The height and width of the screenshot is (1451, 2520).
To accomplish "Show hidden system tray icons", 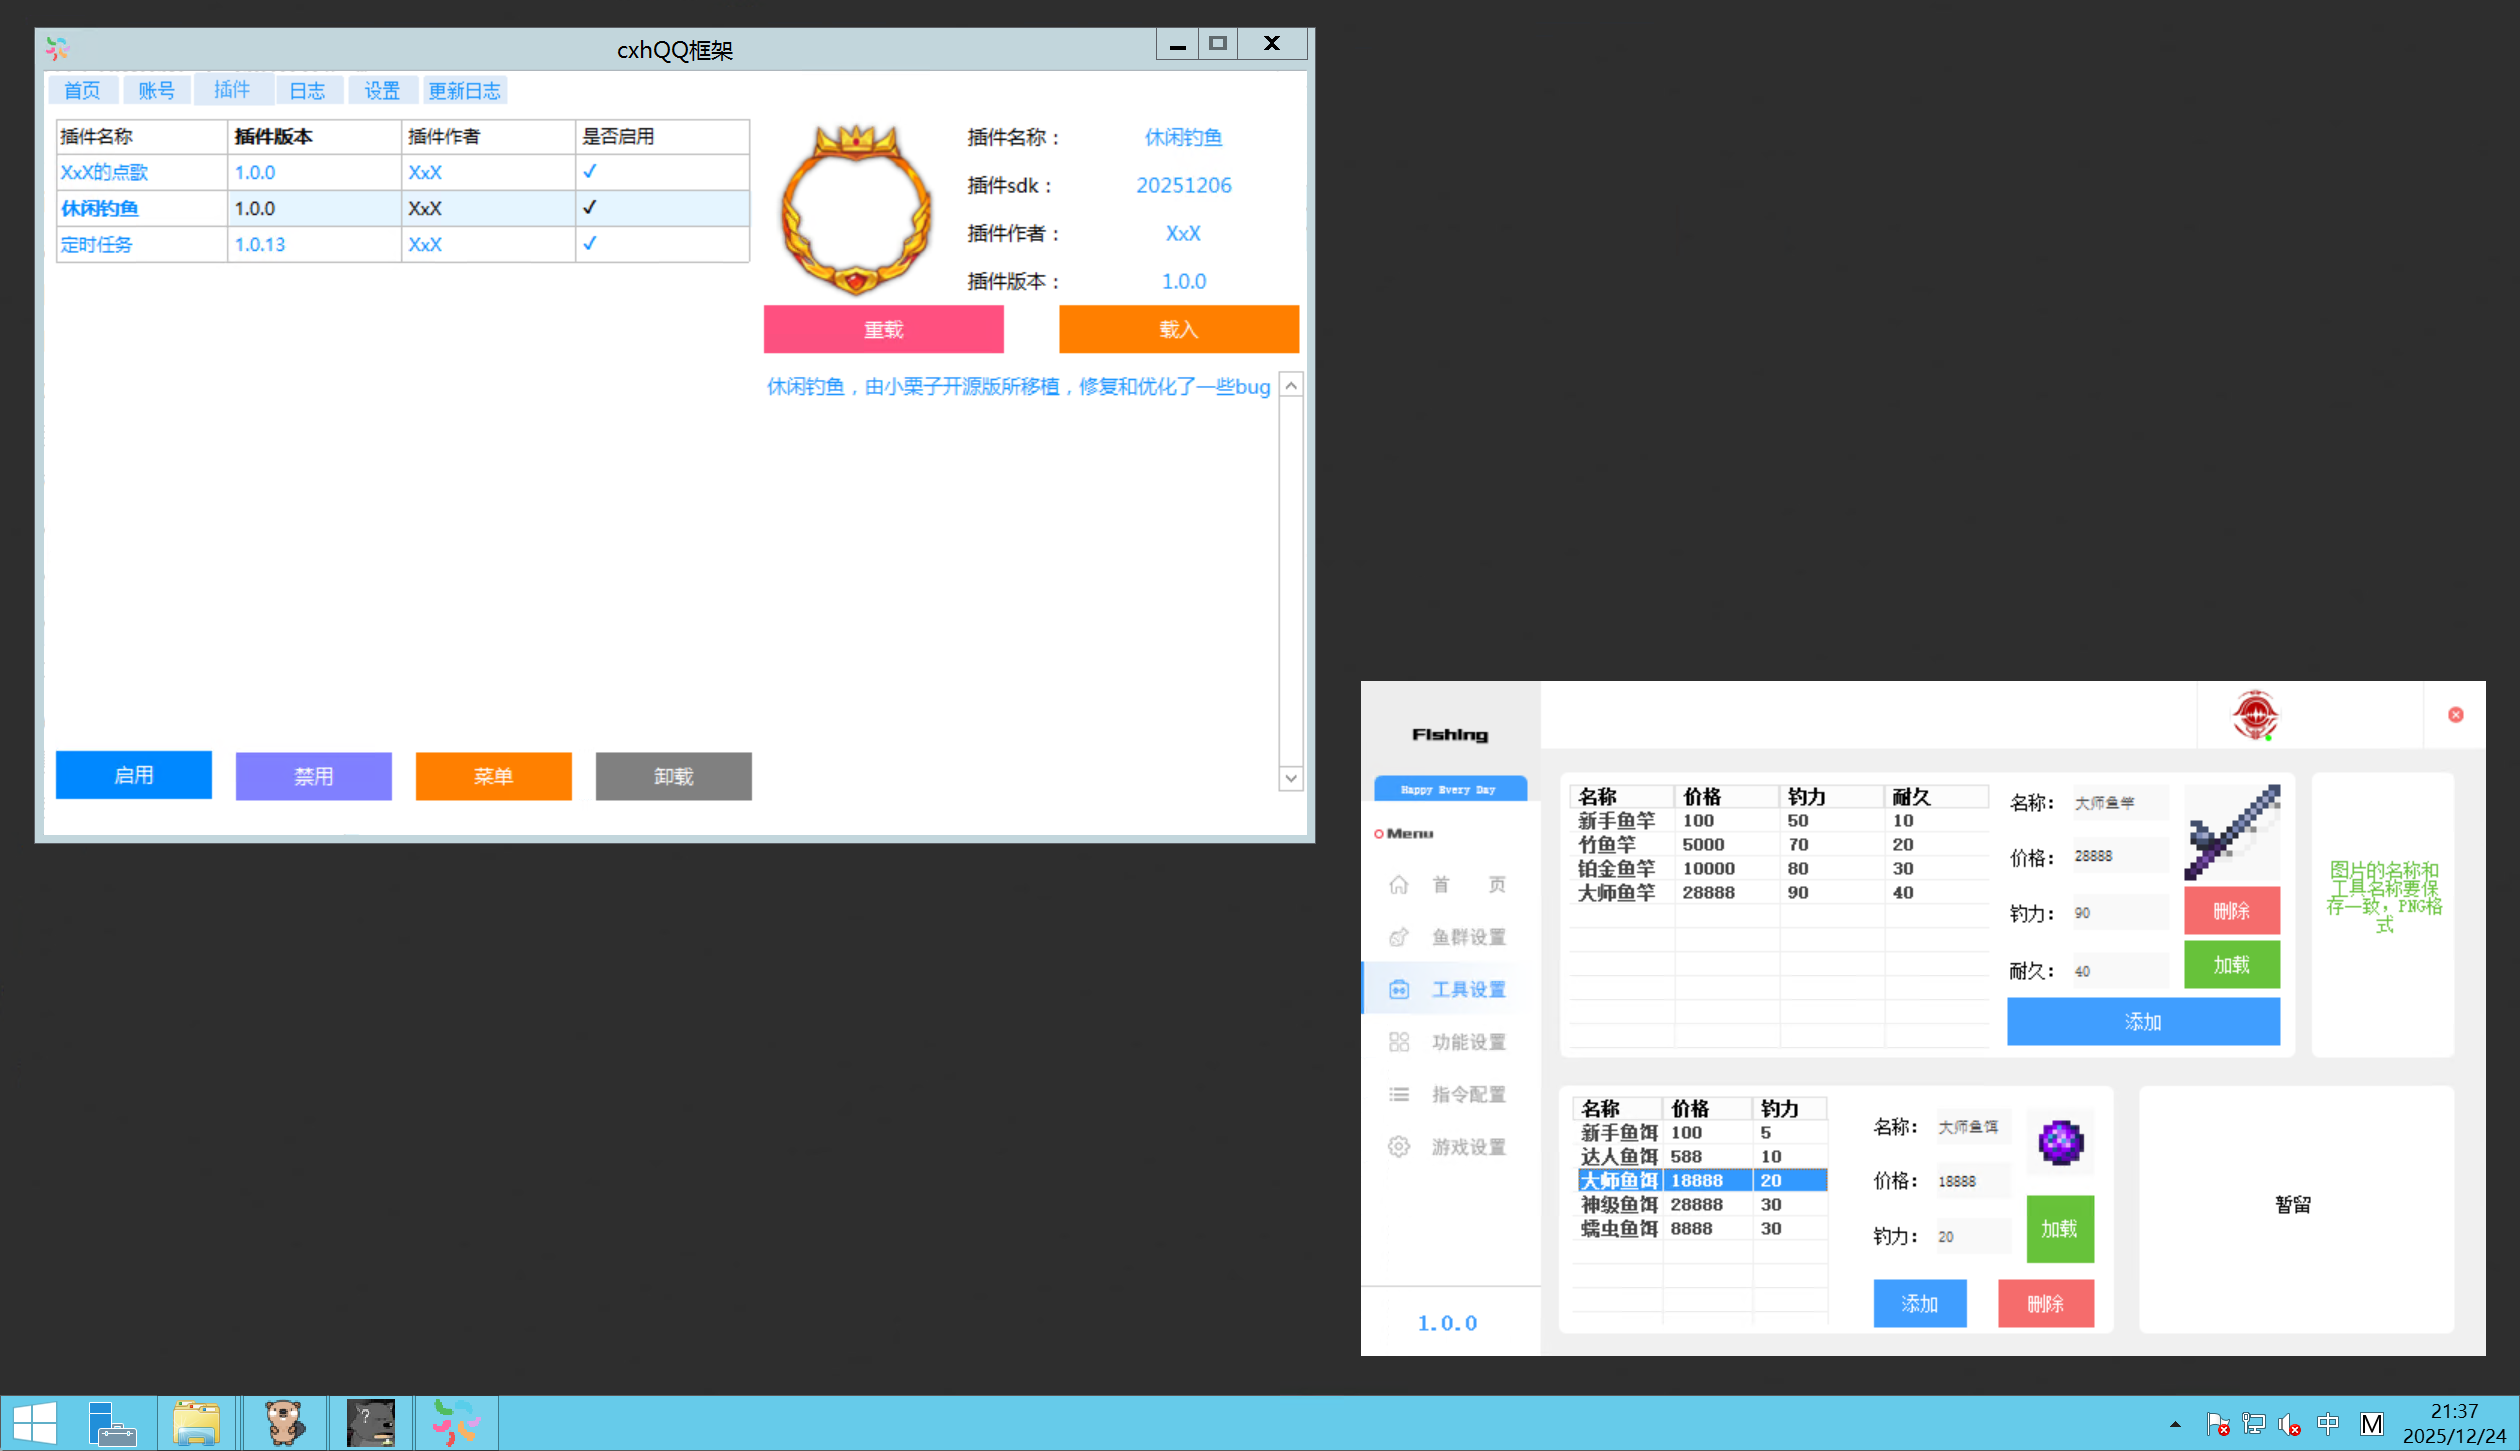I will pos(2175,1424).
